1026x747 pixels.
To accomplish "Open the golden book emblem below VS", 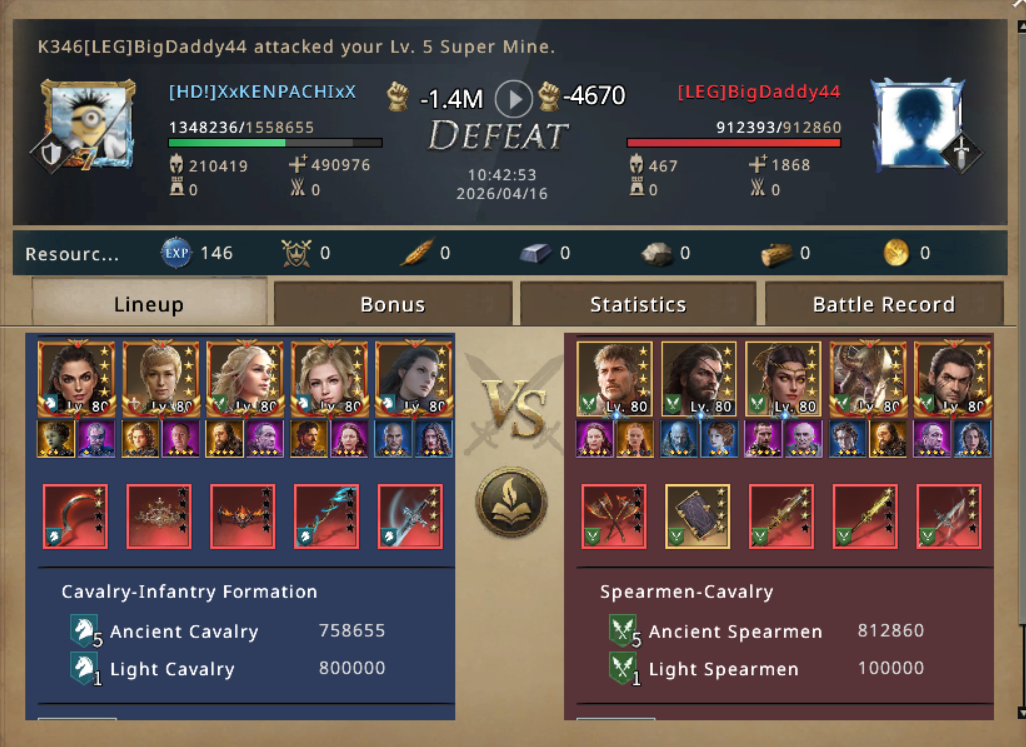I will pos(511,502).
